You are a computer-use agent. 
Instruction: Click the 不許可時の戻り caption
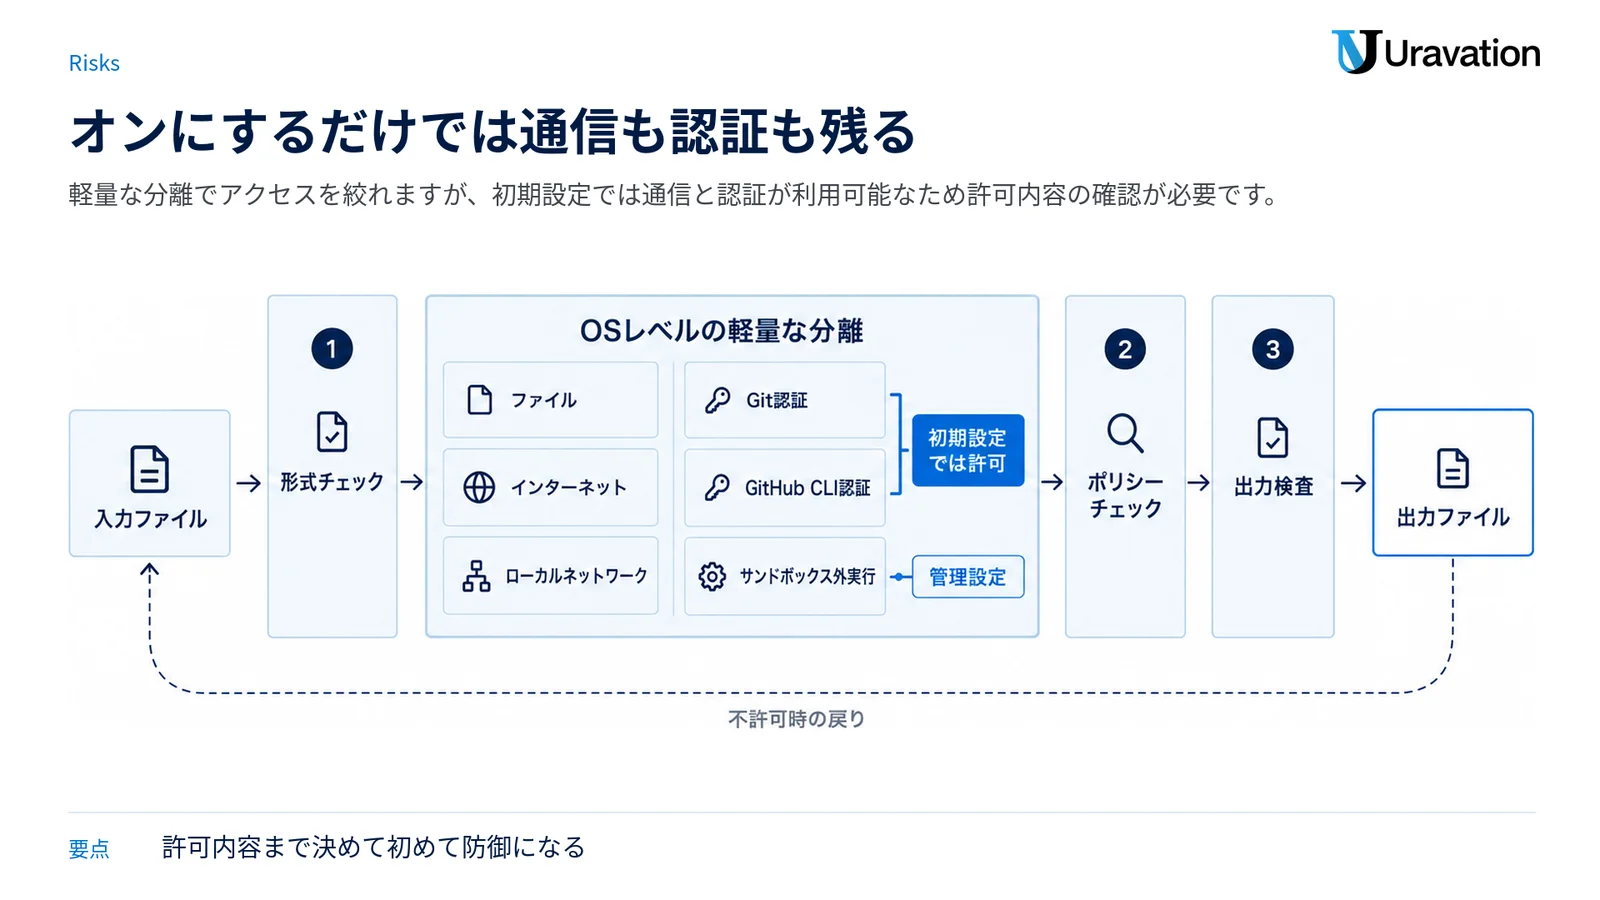pos(797,719)
